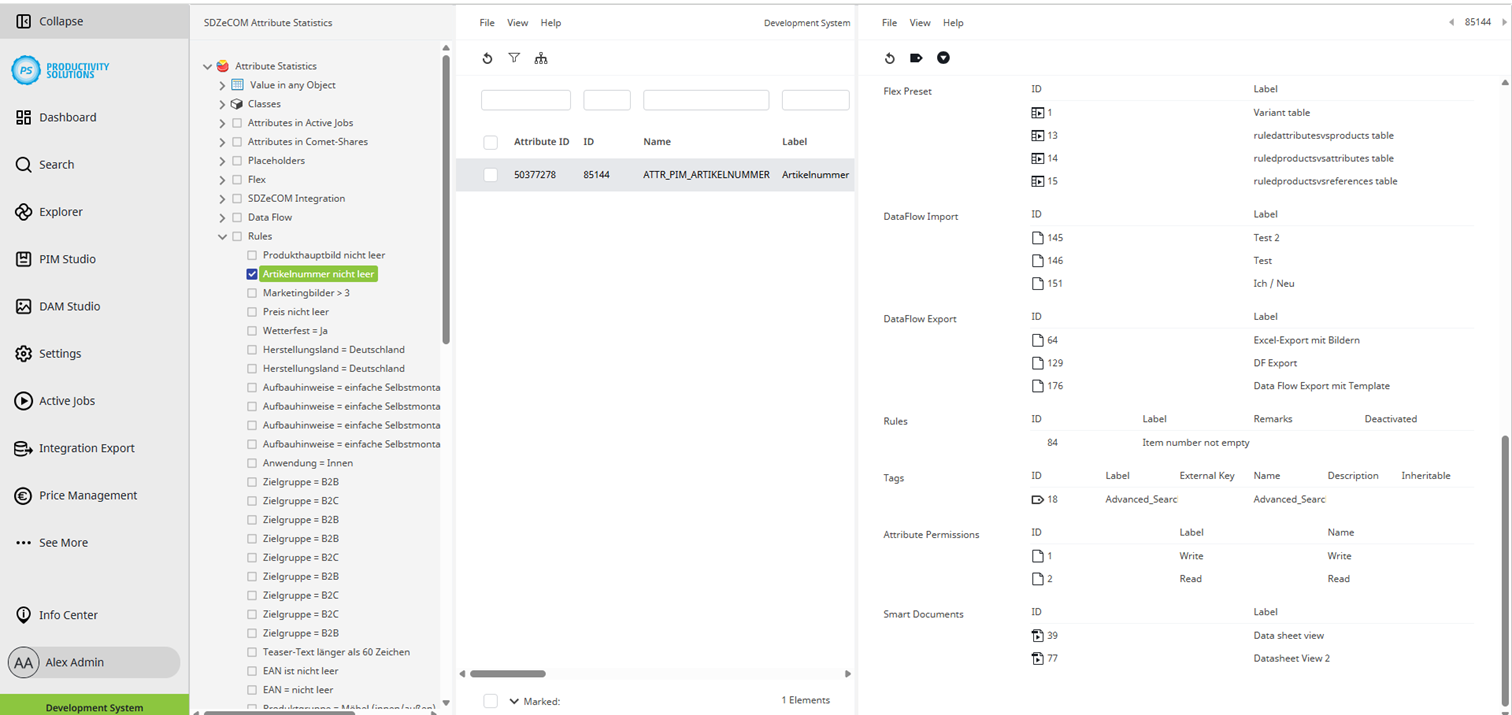Click the tag icon in the right pane toolbar
Viewport: 1512px width, 715px height.
click(x=915, y=58)
